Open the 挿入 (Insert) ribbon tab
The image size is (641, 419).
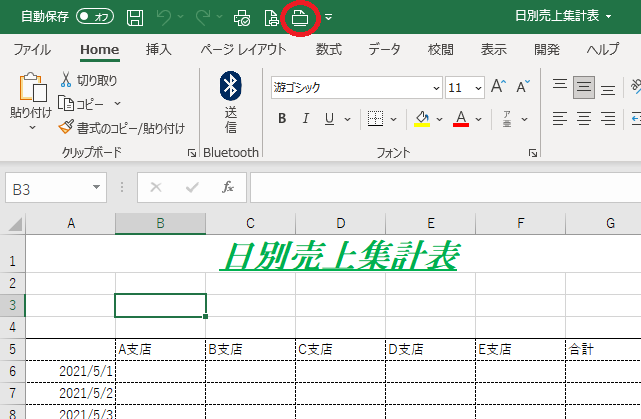(159, 50)
